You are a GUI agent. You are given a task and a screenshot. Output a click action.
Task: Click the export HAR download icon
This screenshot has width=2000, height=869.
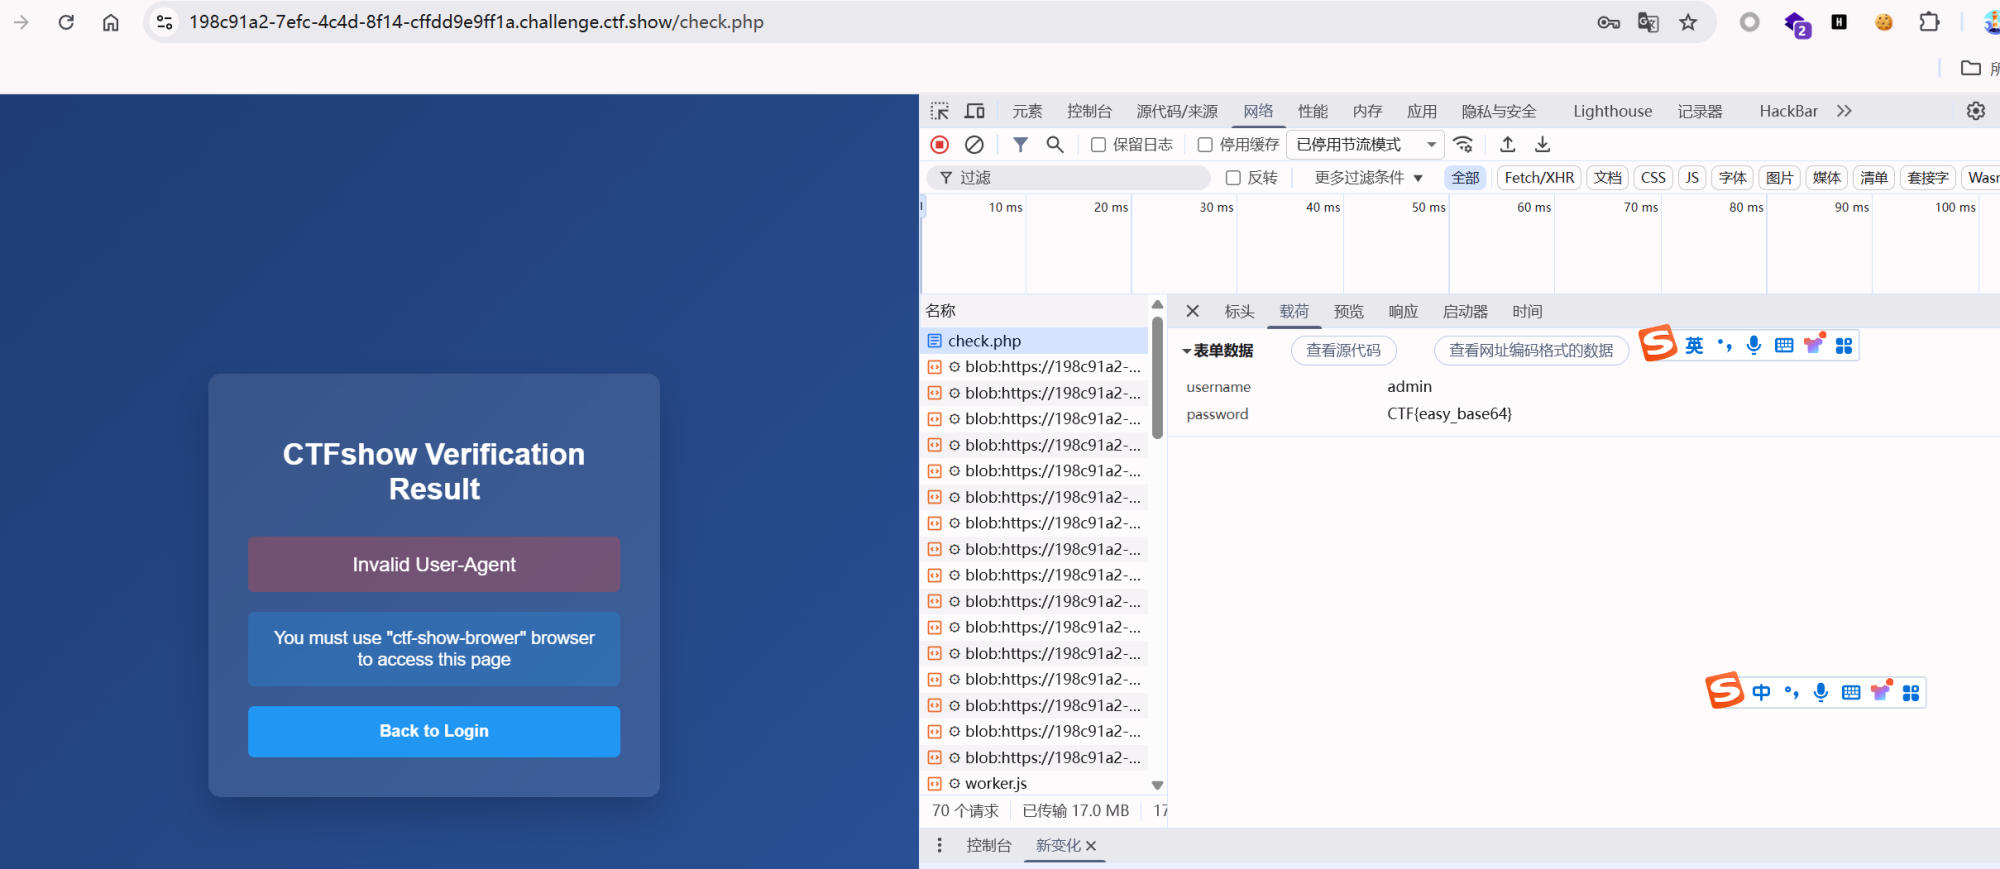1543,145
